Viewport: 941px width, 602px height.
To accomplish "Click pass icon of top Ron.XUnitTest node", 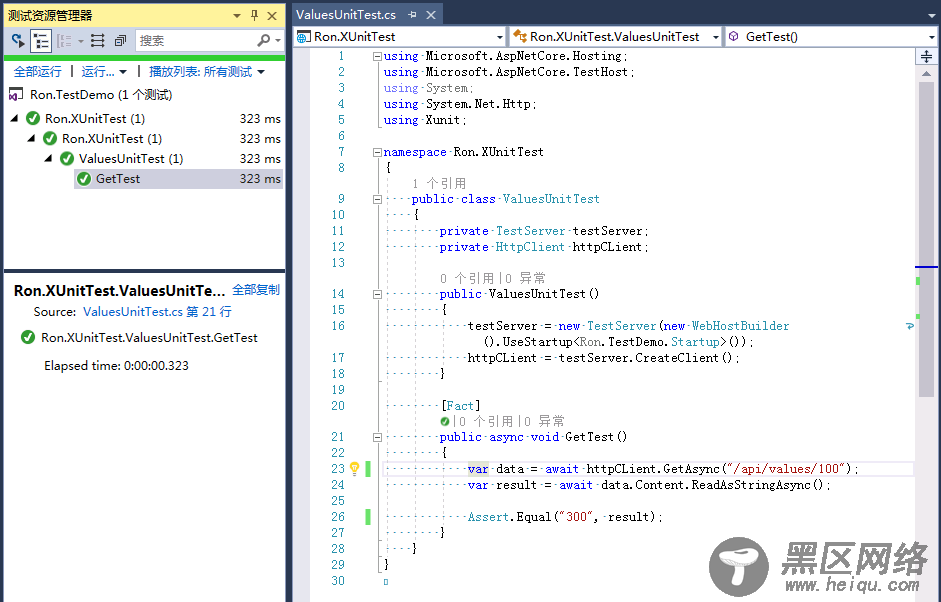I will tap(33, 118).
